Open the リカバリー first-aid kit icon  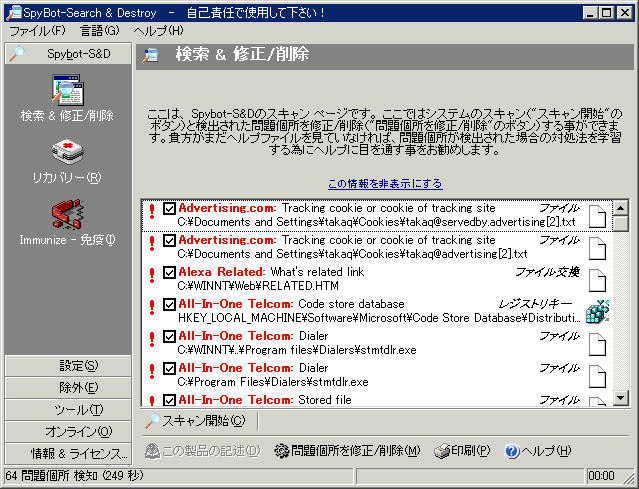pyautogui.click(x=68, y=152)
